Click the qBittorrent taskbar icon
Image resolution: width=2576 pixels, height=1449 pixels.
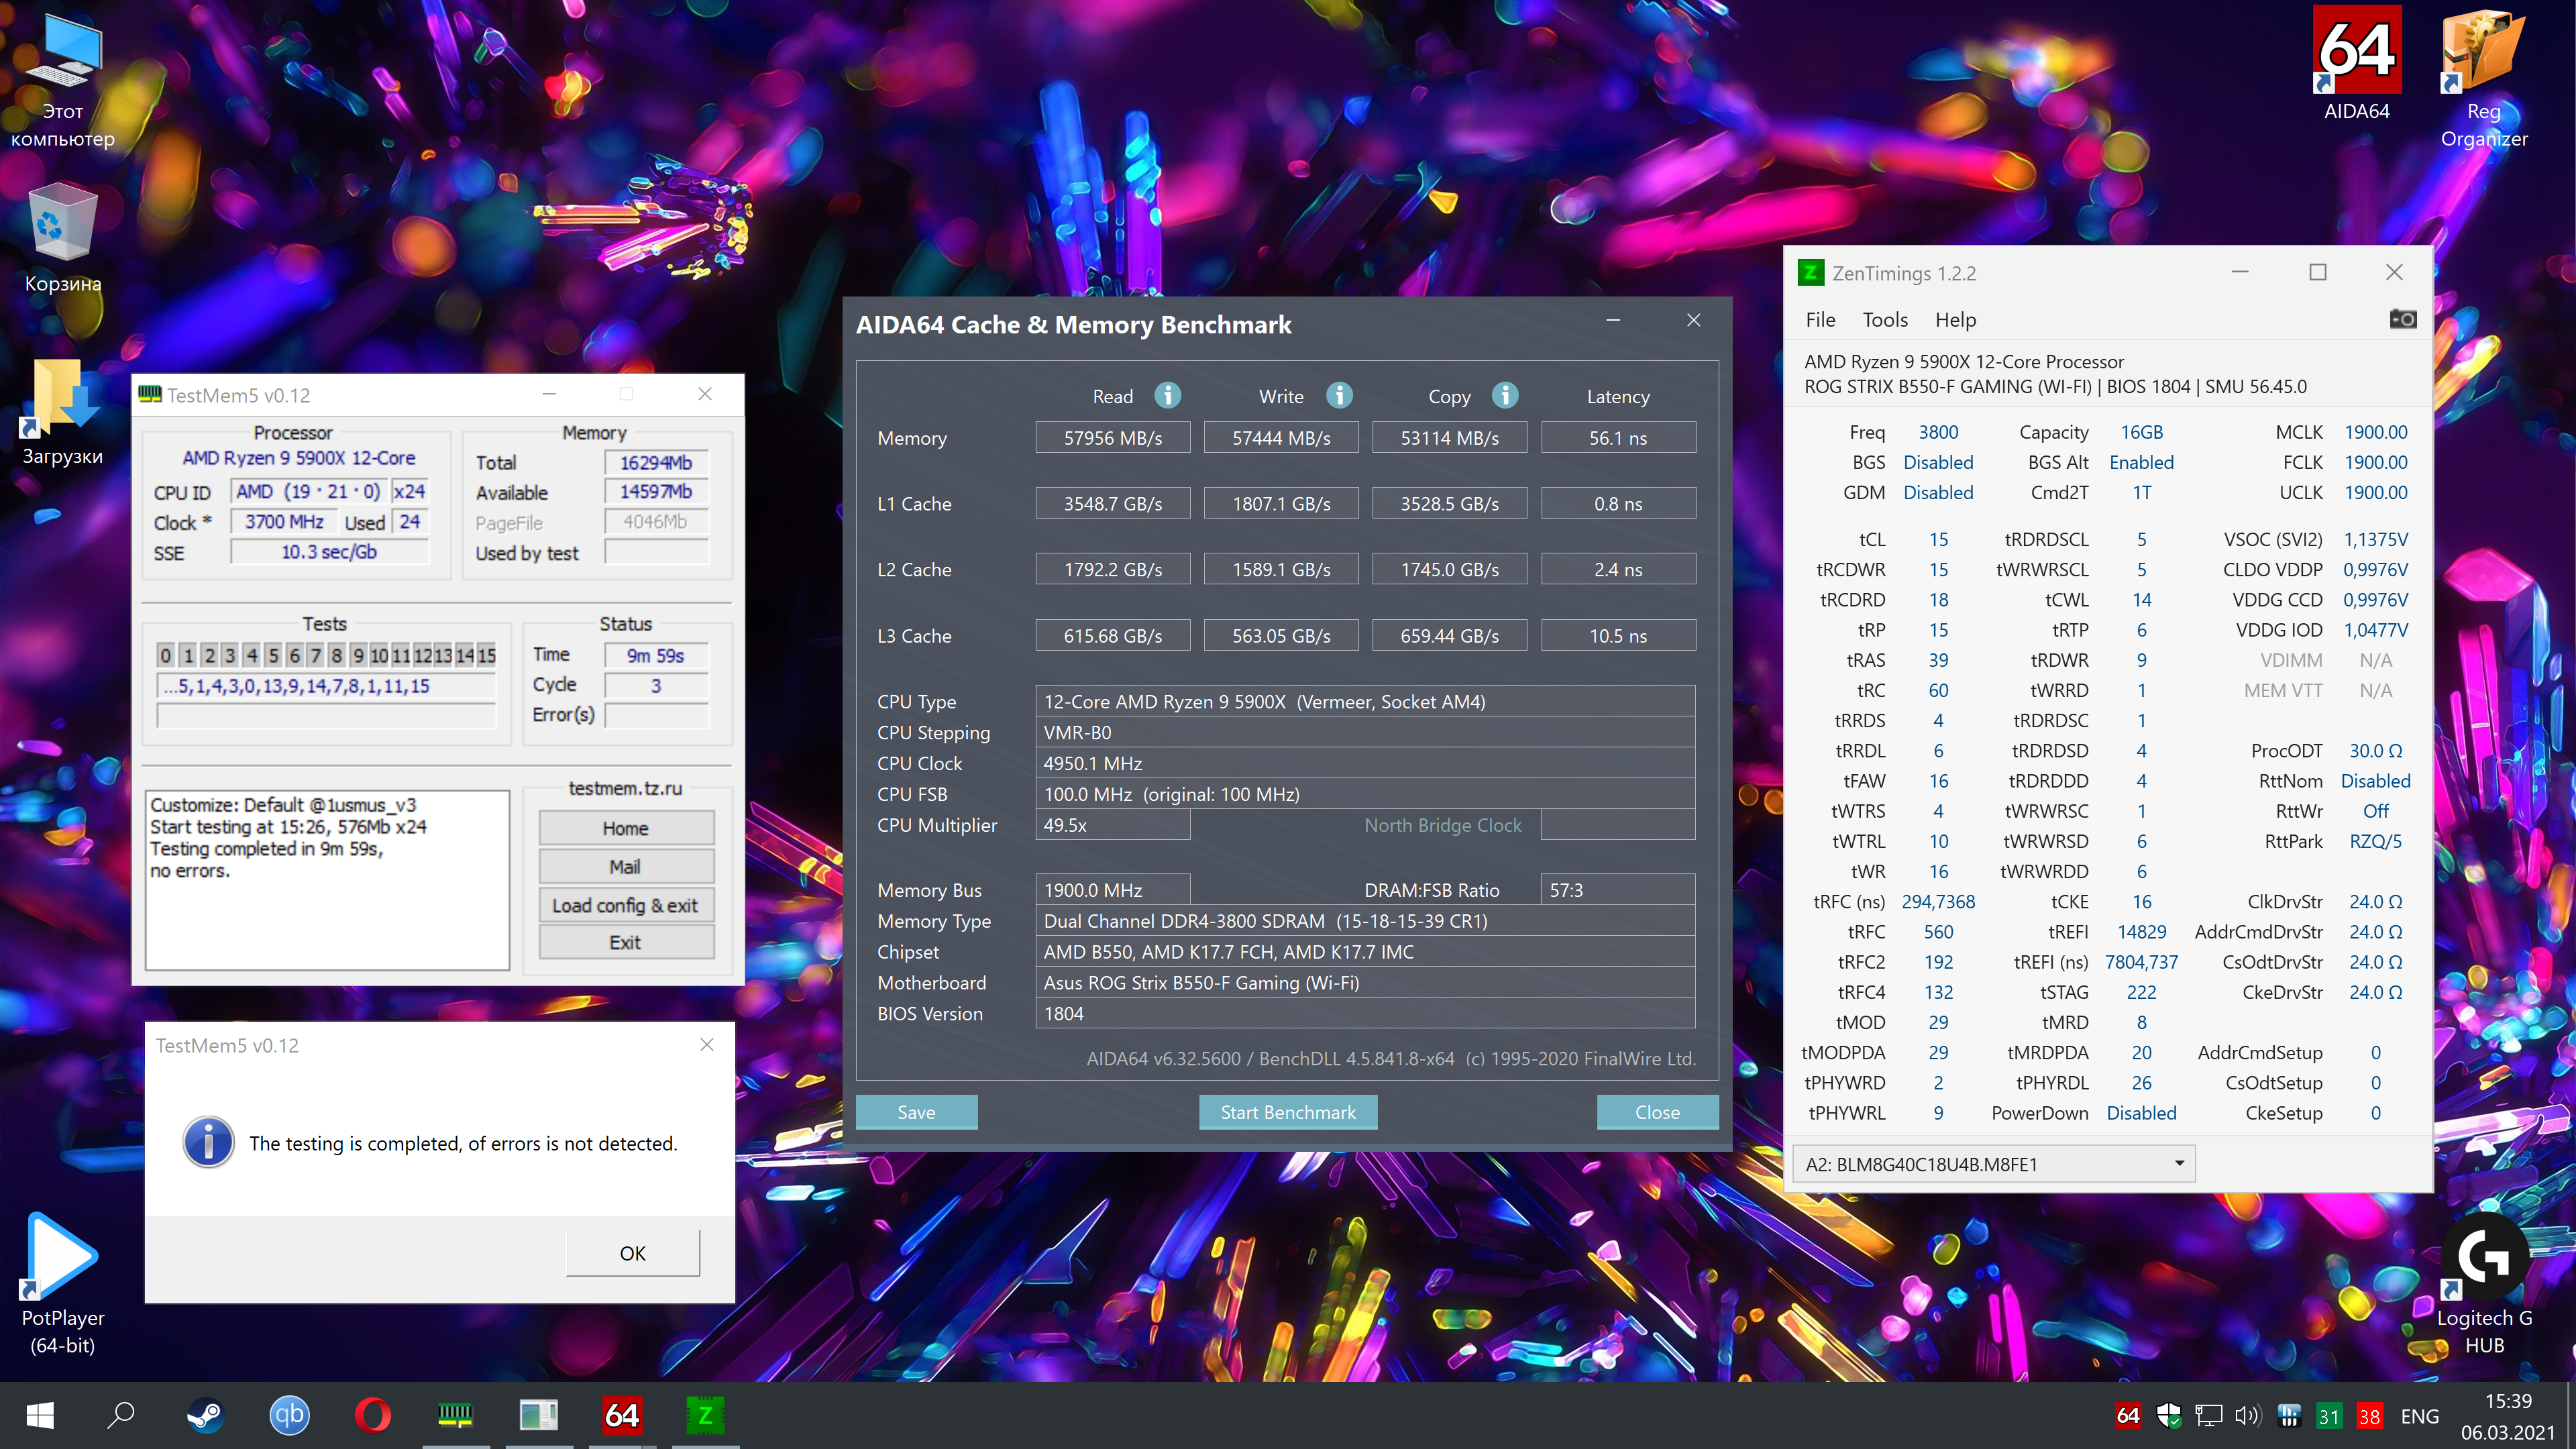(x=289, y=1415)
